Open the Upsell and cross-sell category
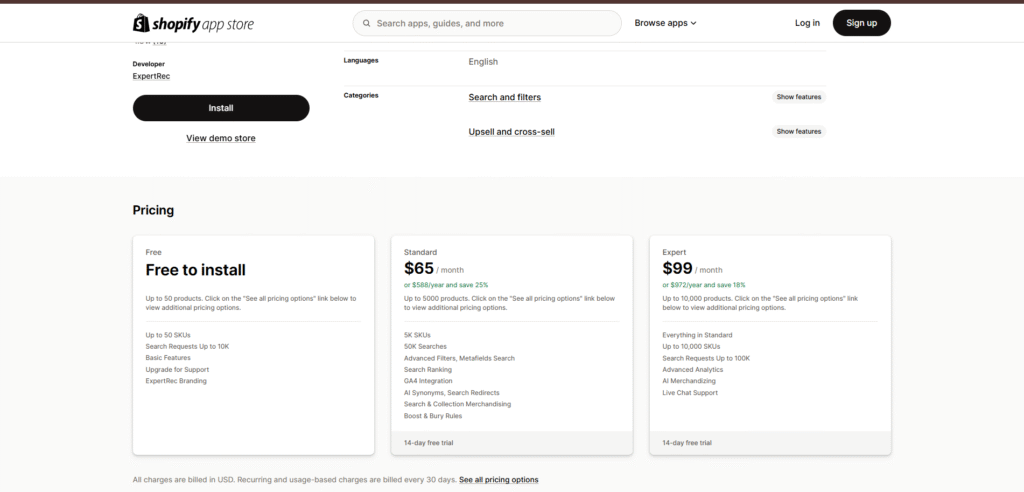 coord(512,132)
